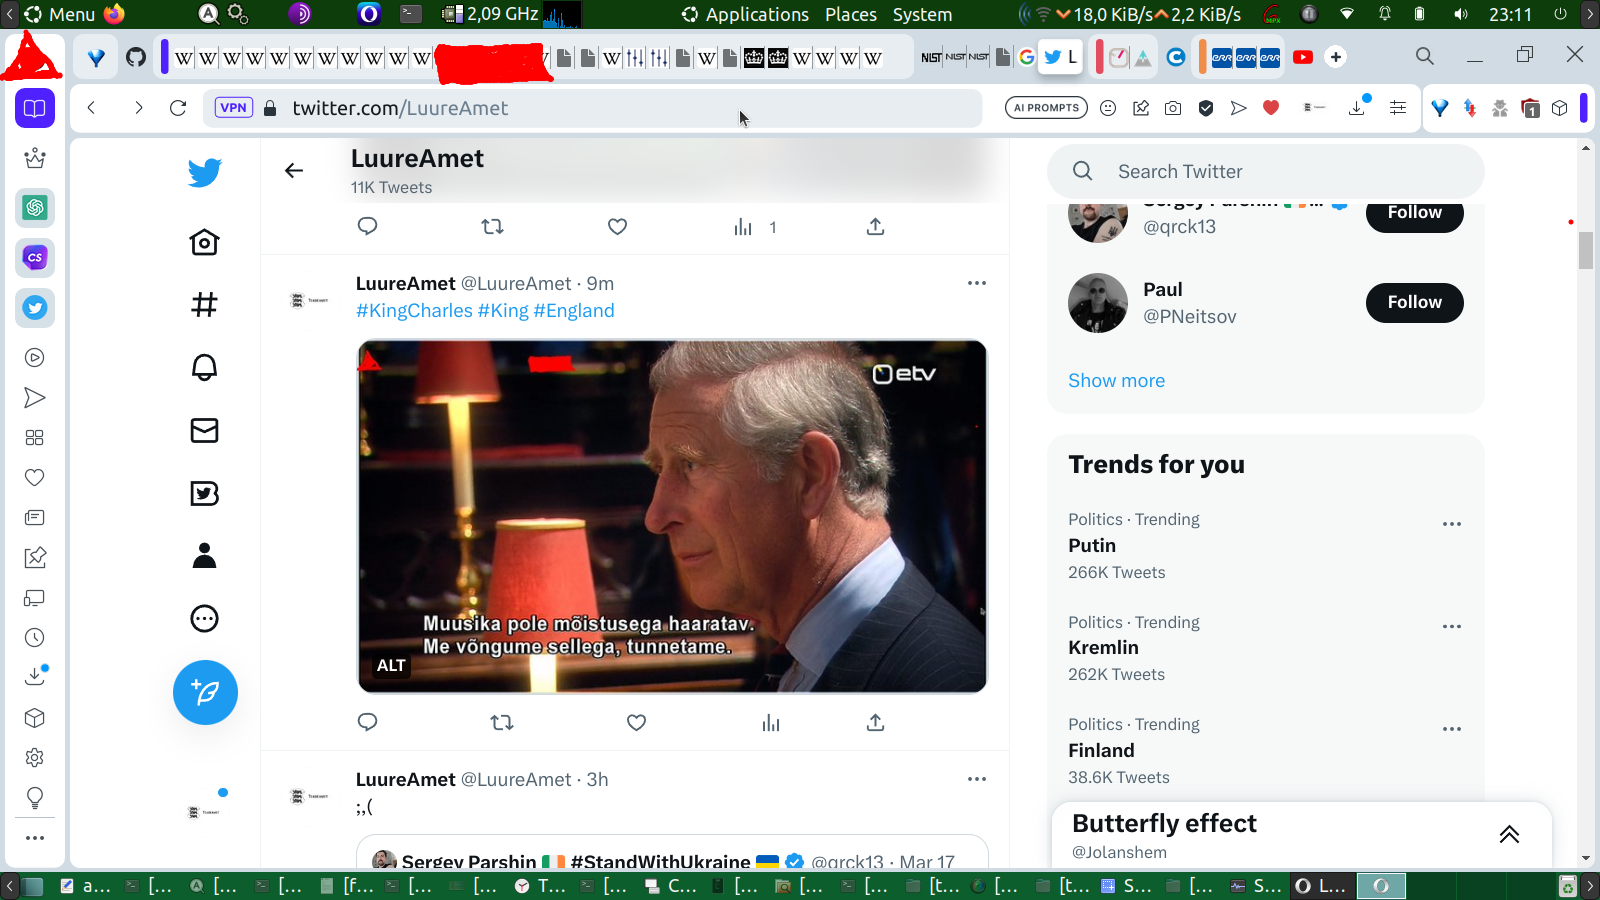
Task: Open History clock in Opera sidebar
Action: pos(35,638)
